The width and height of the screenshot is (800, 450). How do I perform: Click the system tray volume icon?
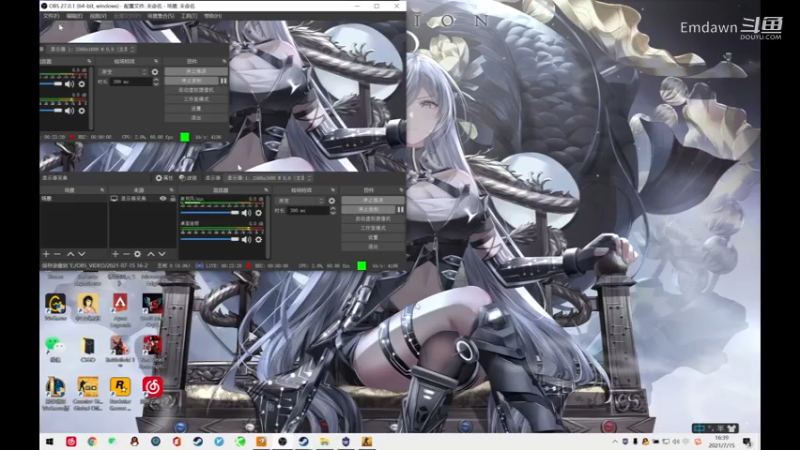pos(676,442)
